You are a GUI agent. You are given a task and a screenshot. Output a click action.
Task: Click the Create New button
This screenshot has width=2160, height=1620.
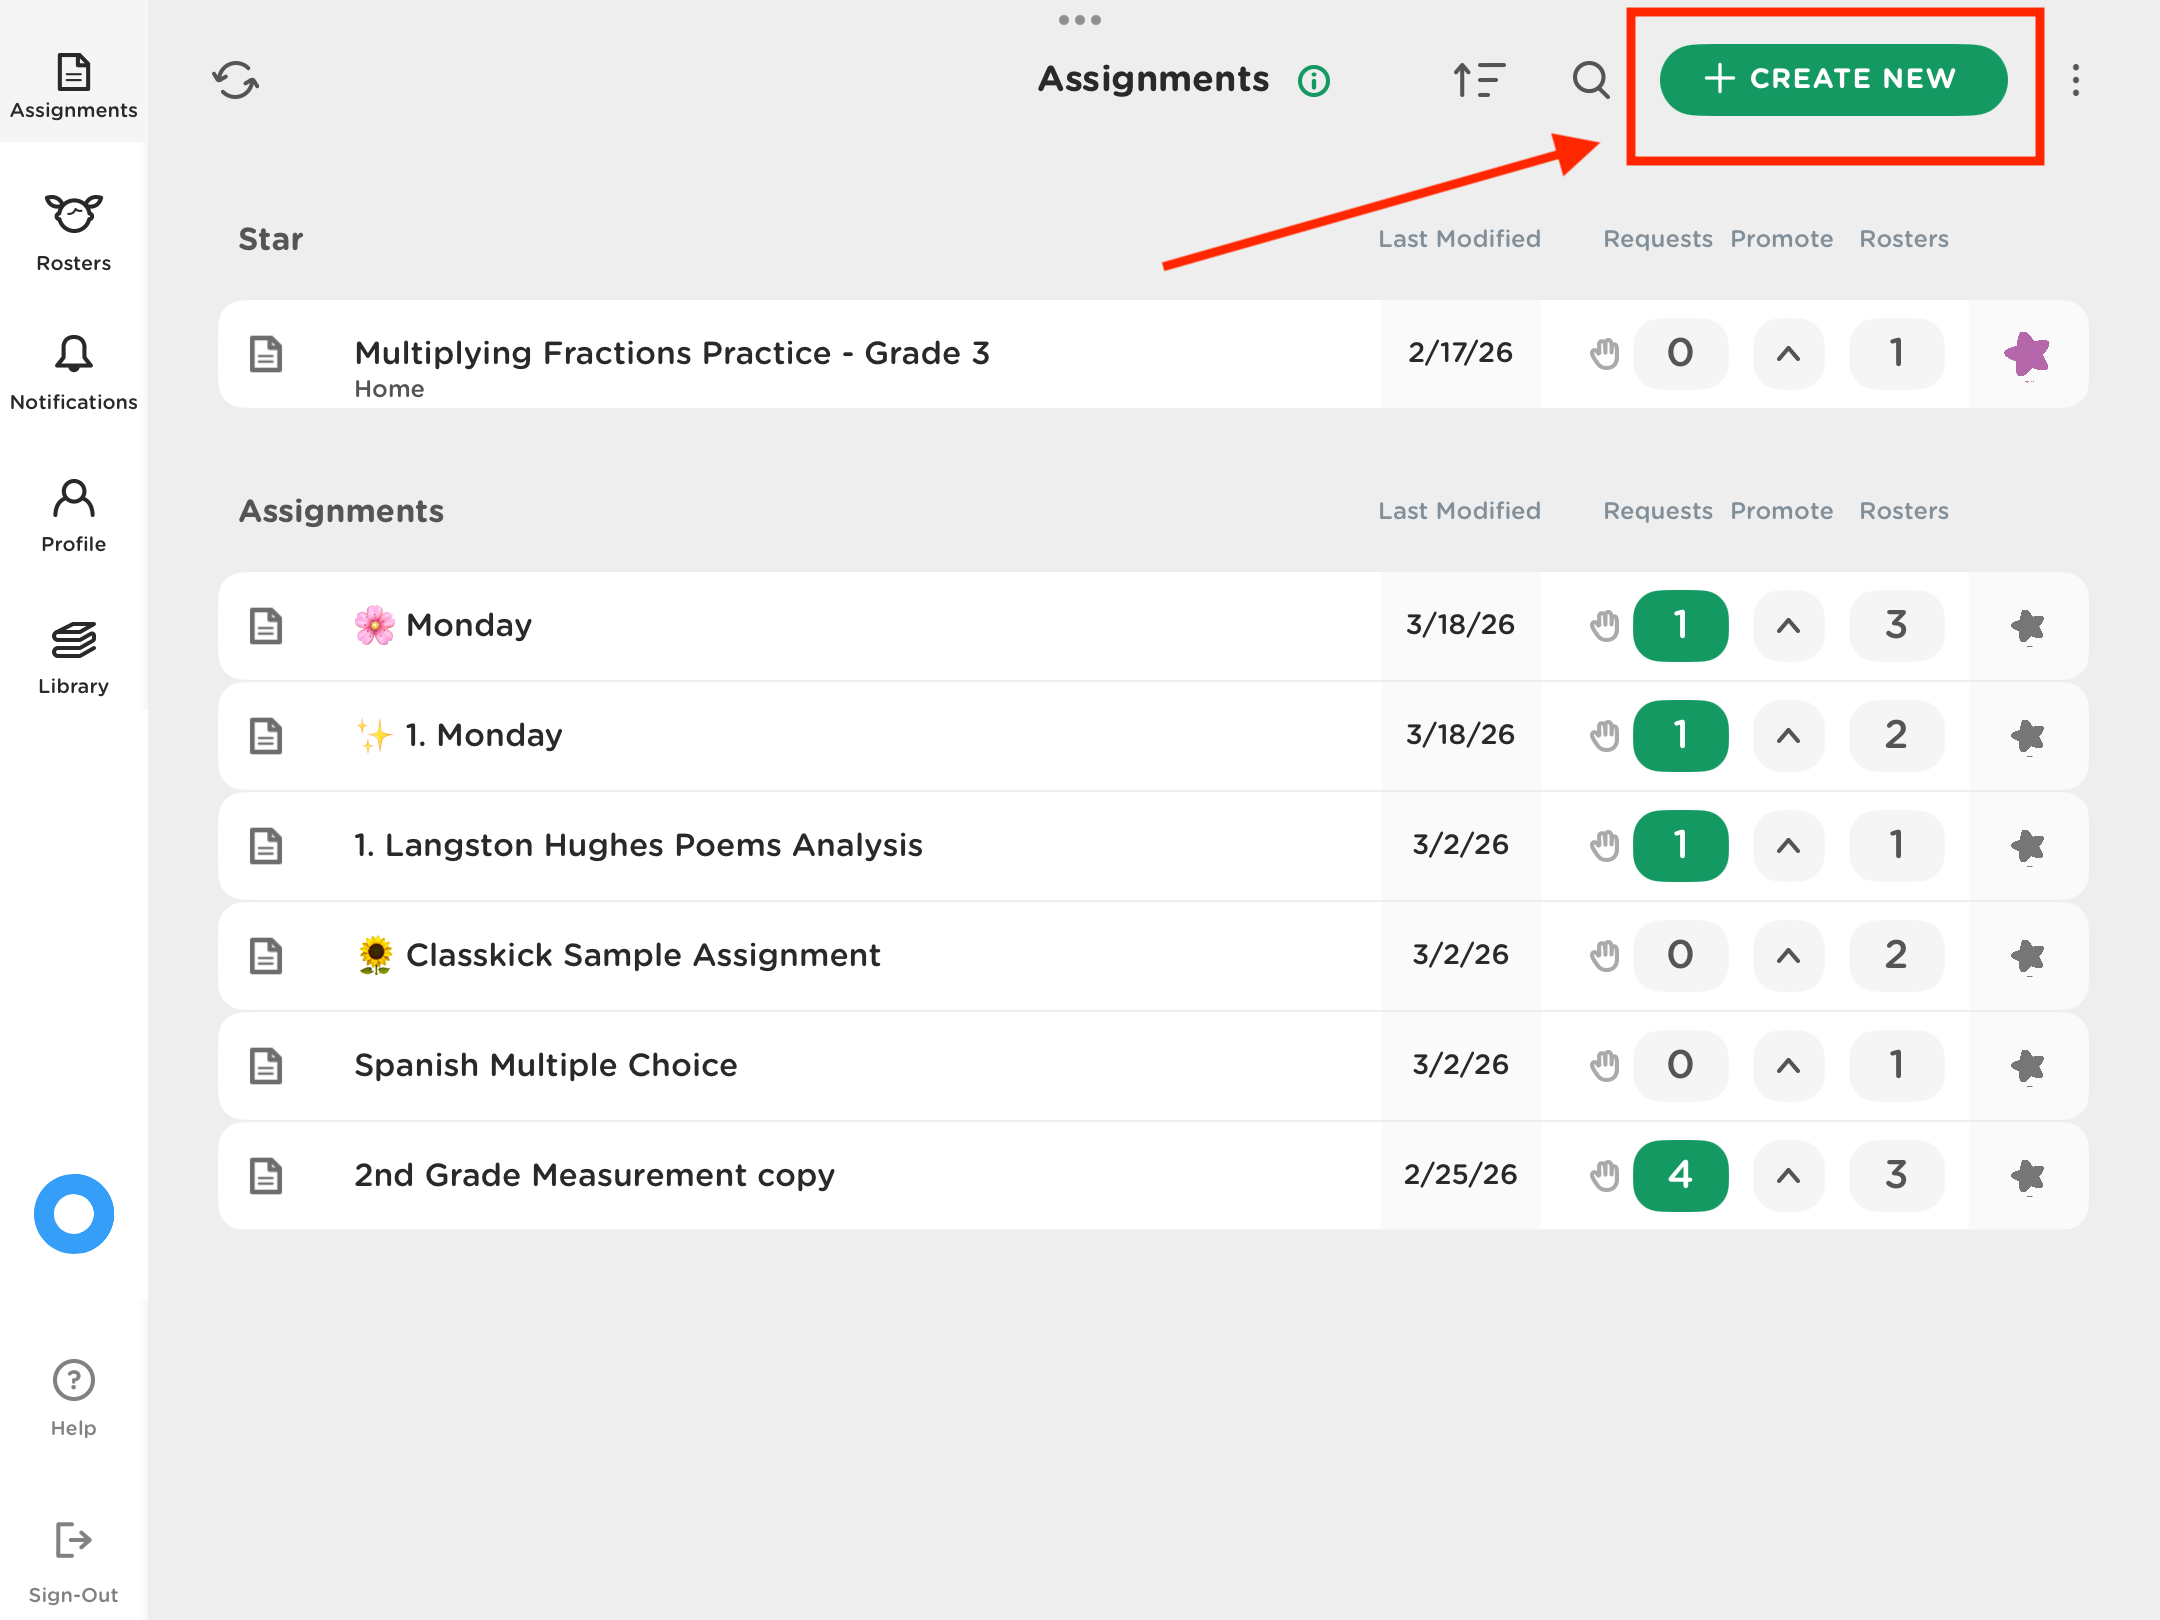pyautogui.click(x=1833, y=79)
